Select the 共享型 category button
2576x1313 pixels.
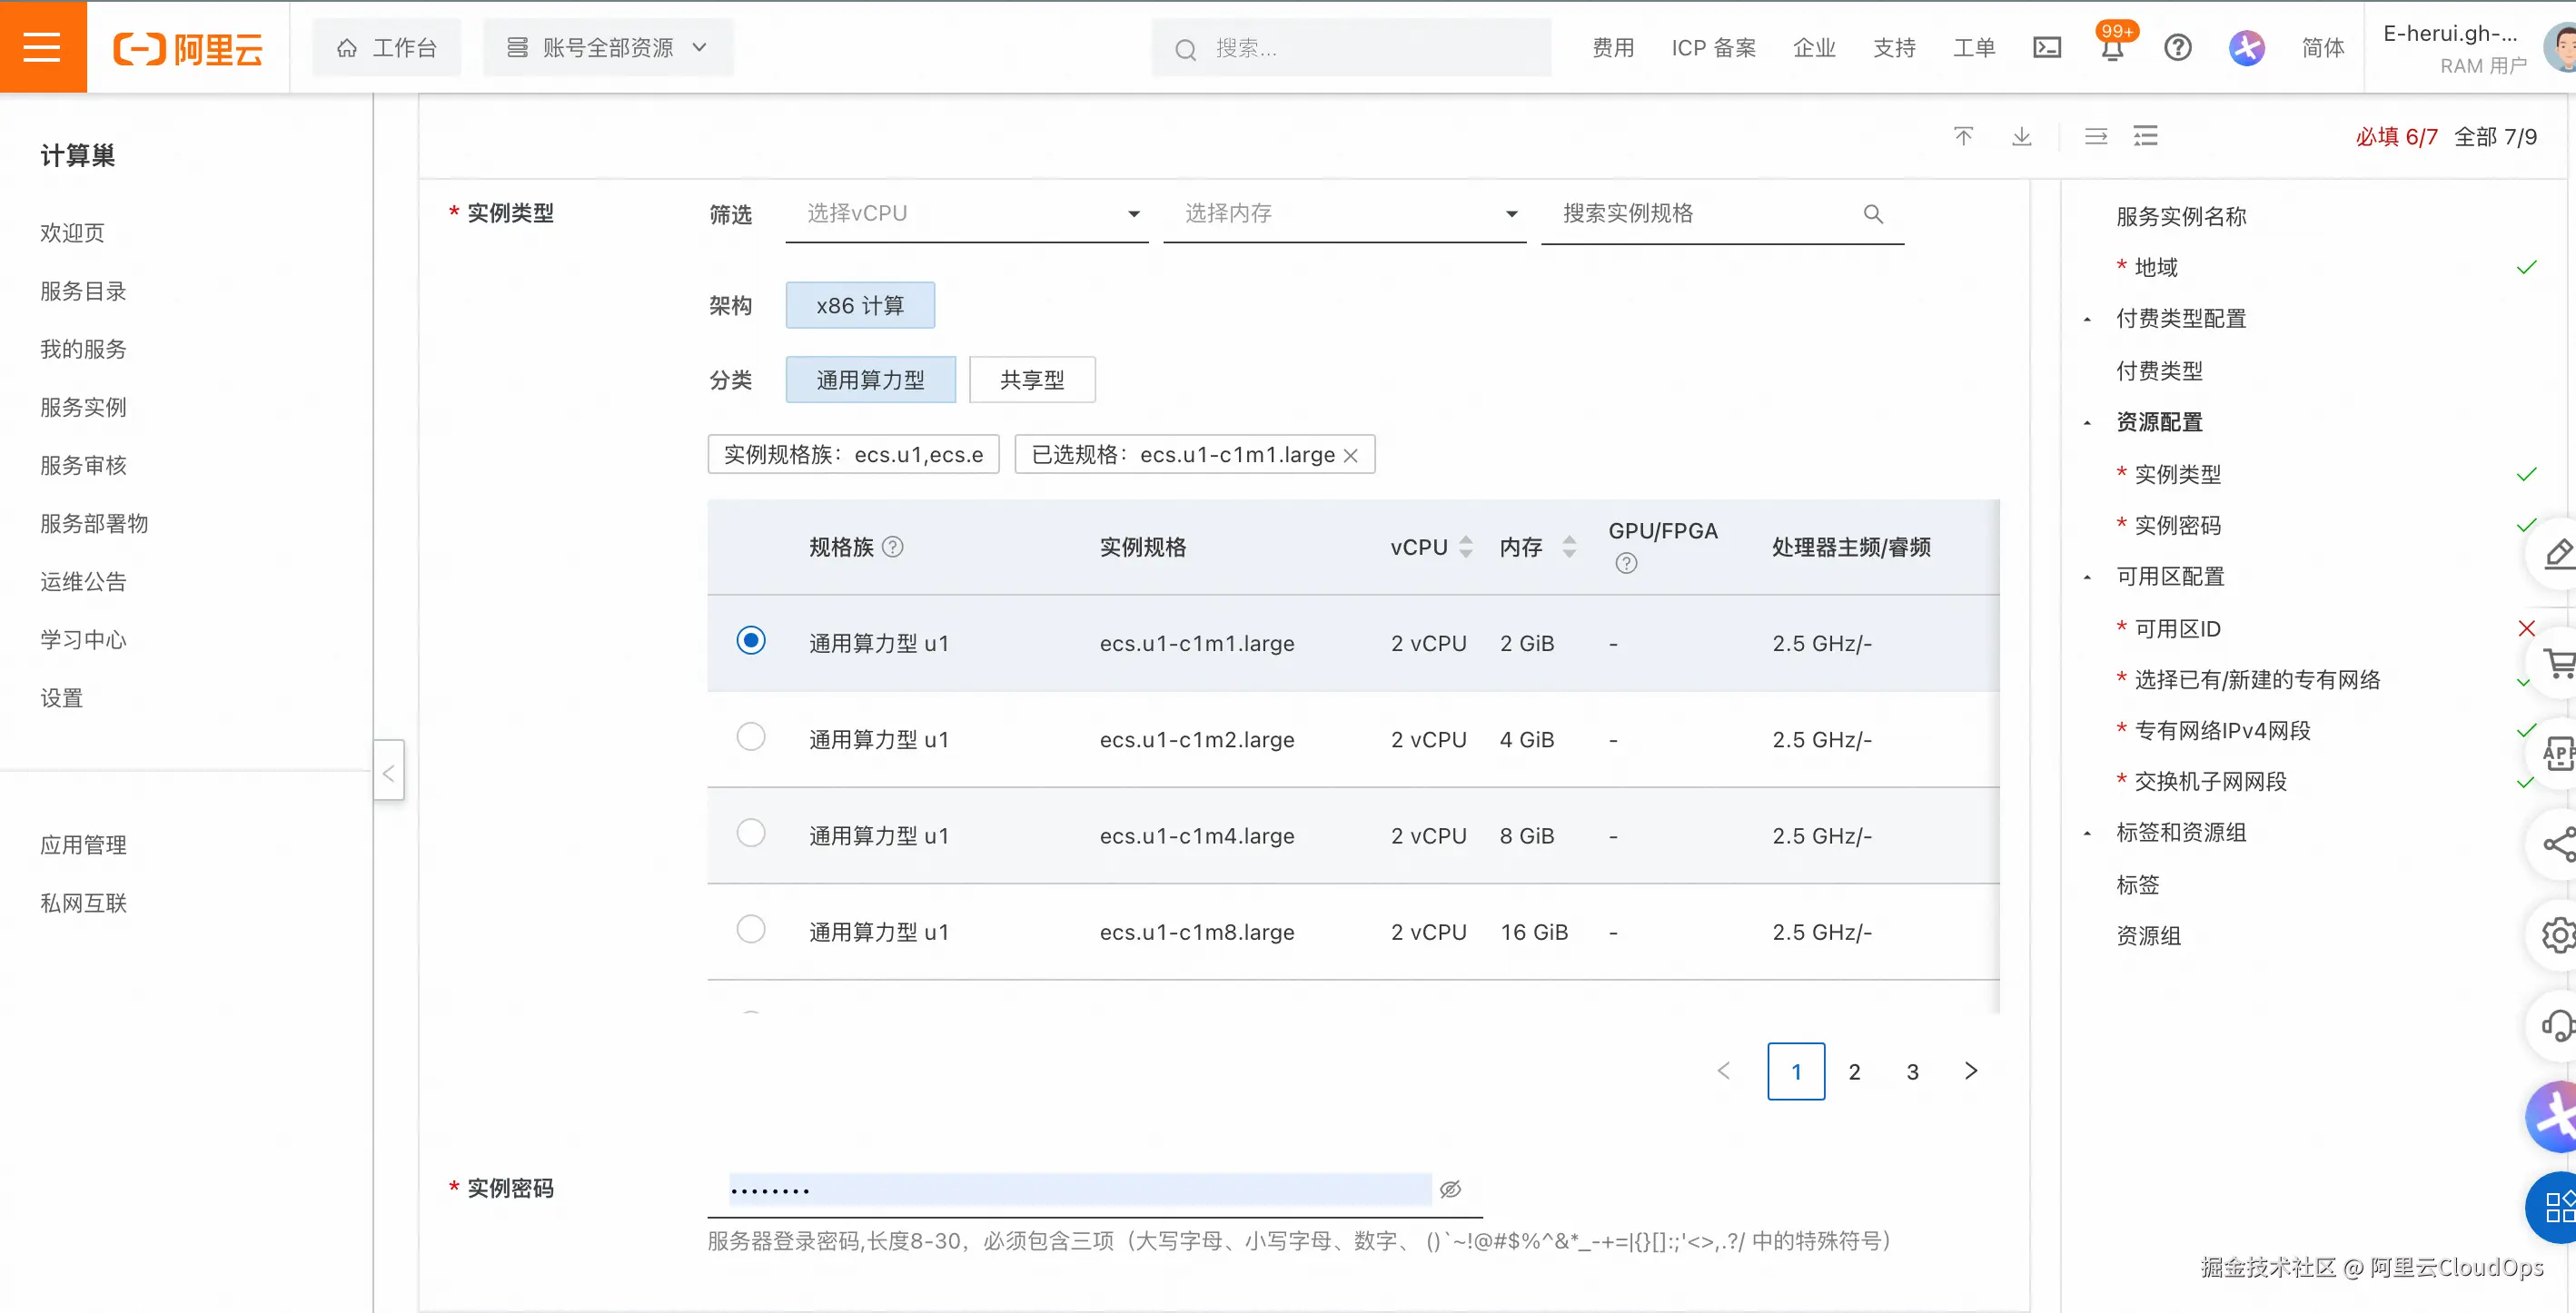pos(1031,380)
